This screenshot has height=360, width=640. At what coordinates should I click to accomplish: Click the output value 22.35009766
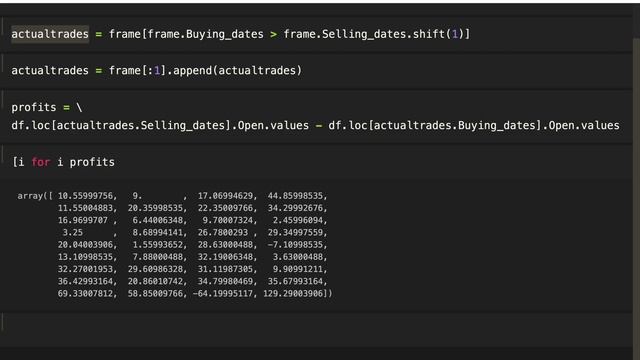(225, 208)
